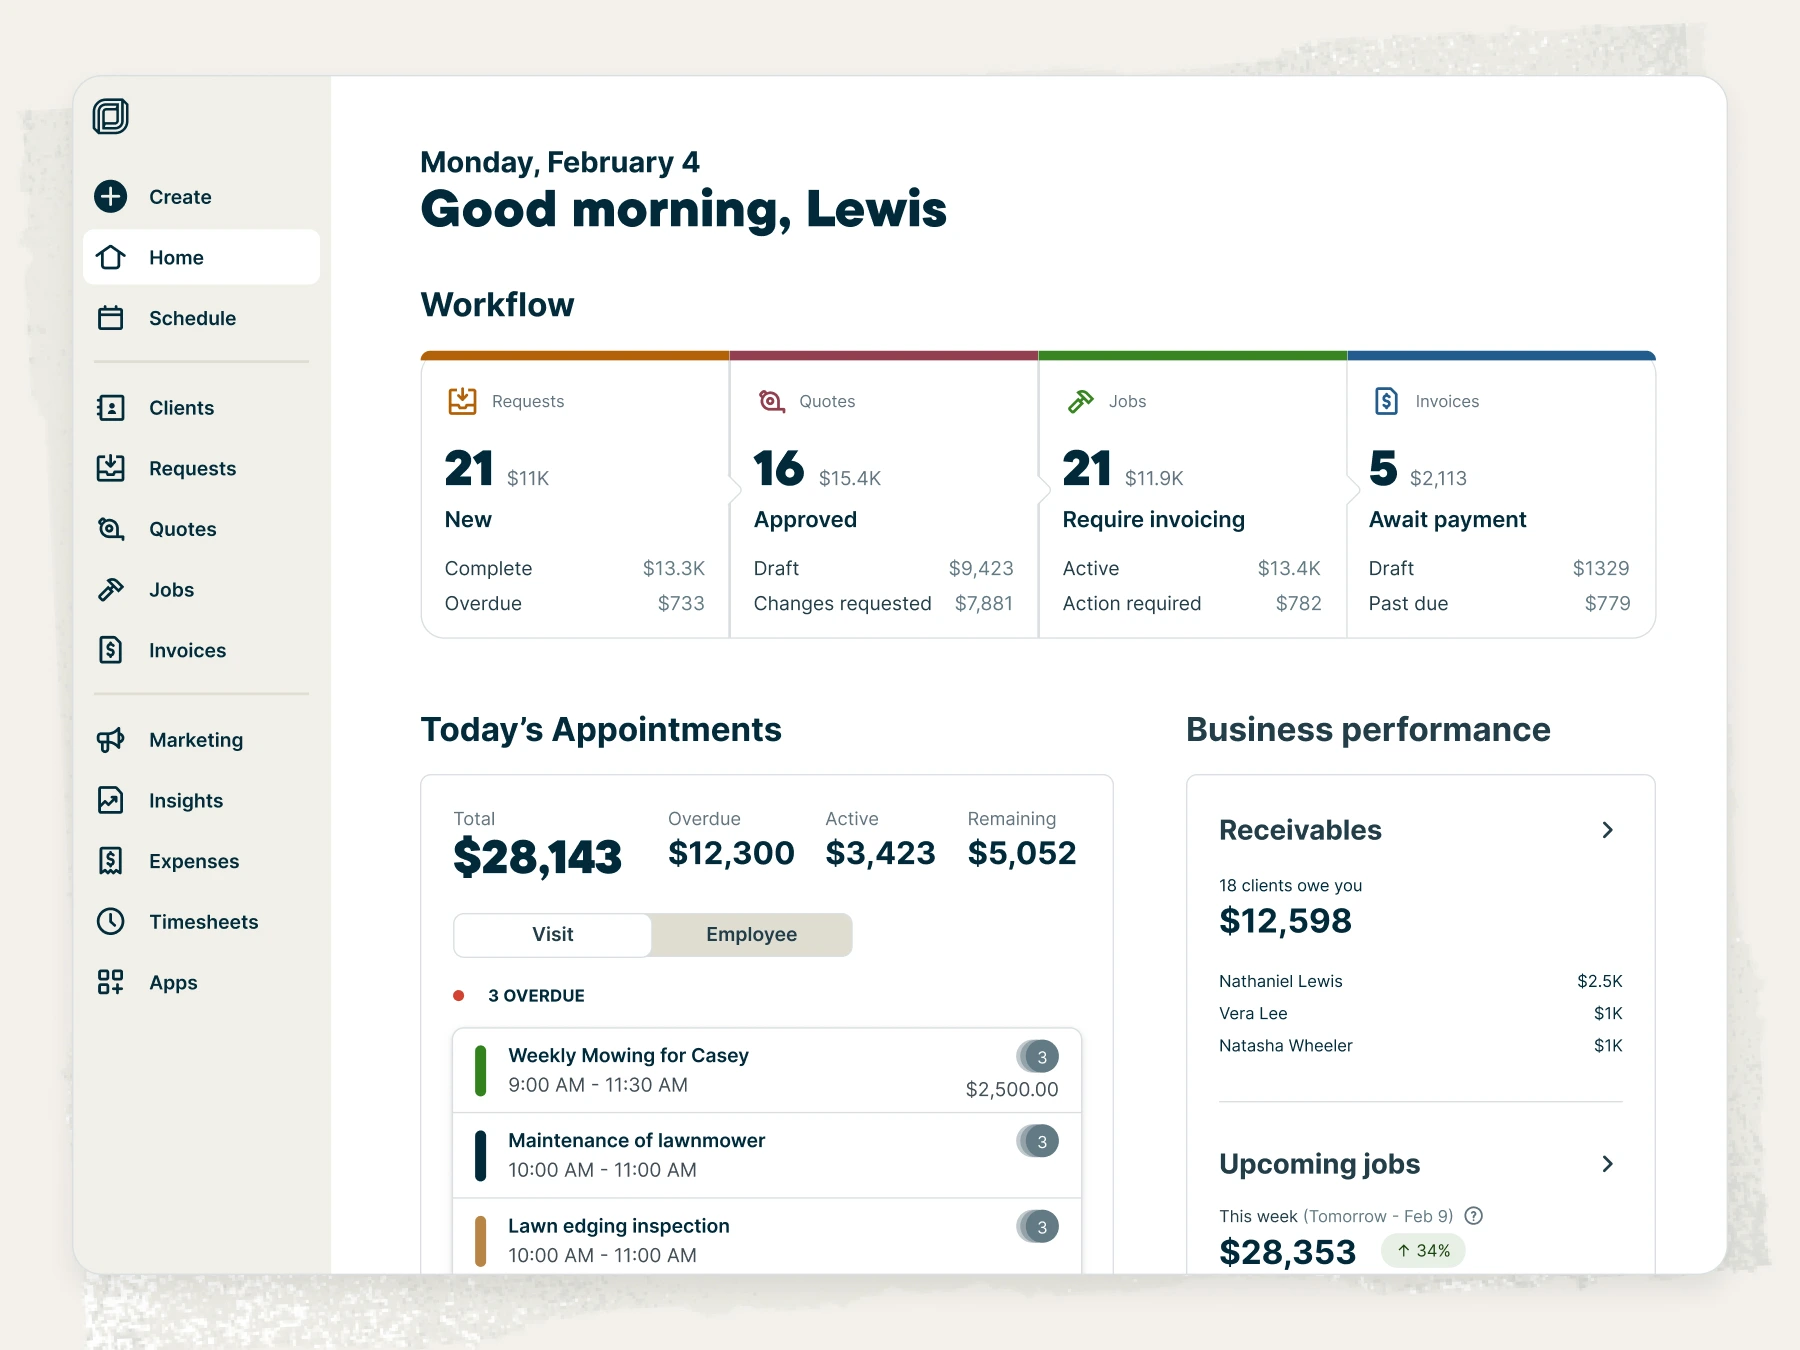Select the Weekly Mowing for Casey appointment
The width and height of the screenshot is (1800, 1350).
click(x=628, y=1055)
